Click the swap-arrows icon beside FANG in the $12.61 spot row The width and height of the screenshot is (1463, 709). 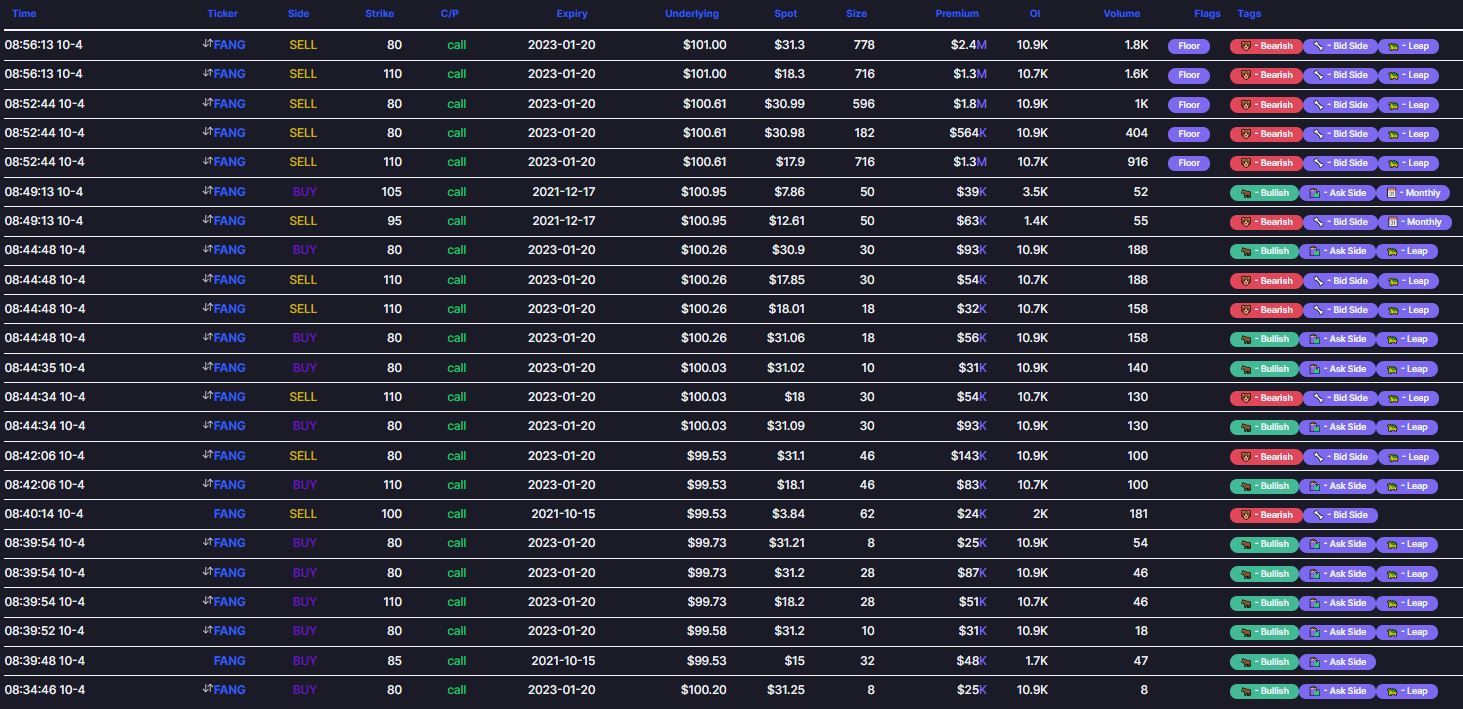pos(207,220)
